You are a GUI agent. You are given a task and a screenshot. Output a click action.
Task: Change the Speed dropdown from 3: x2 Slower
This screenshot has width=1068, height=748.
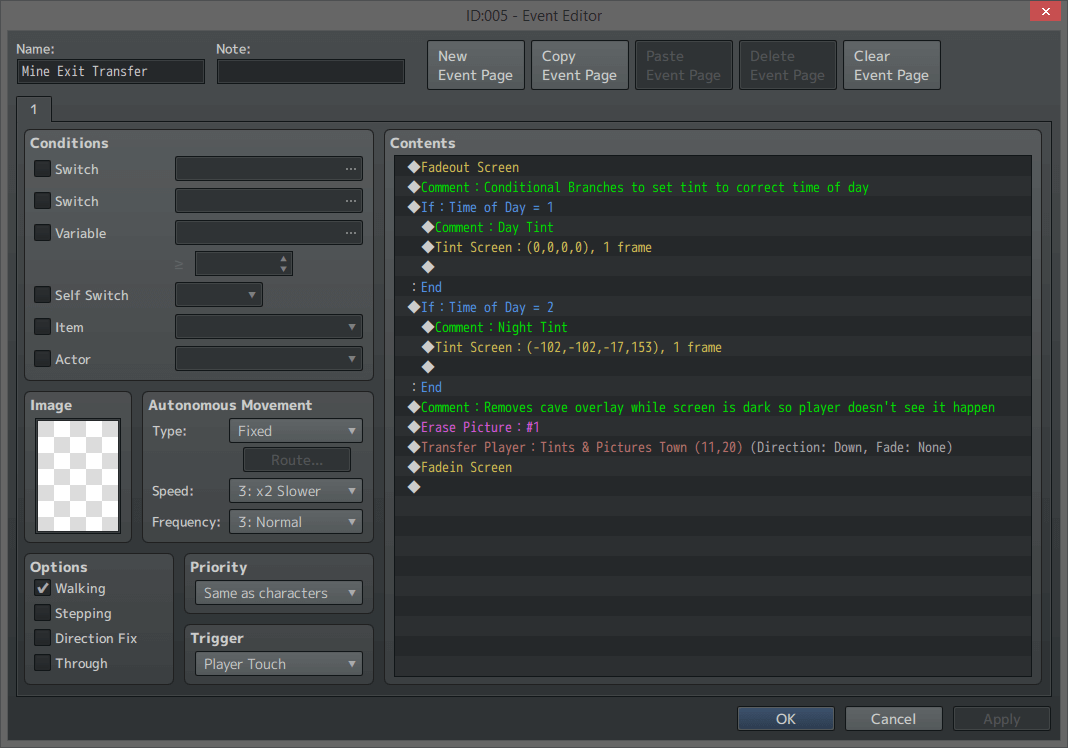(x=295, y=491)
